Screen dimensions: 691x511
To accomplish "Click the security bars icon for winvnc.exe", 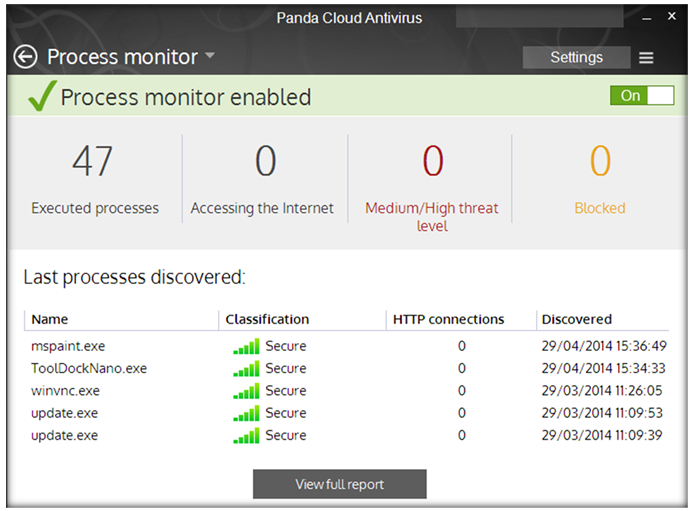I will (246, 391).
